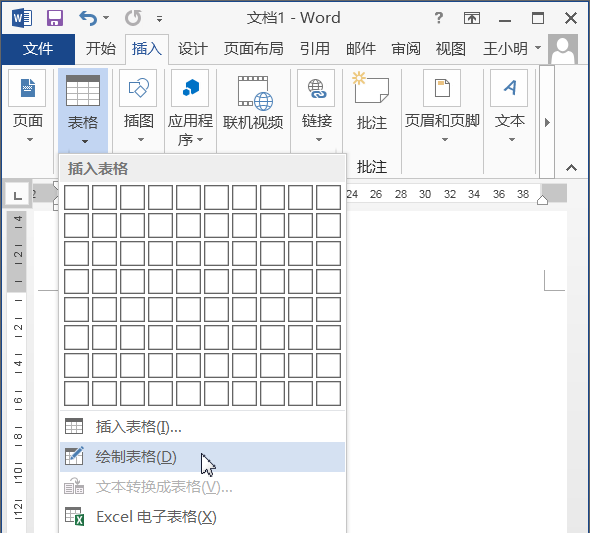This screenshot has height=533, width=590.
Task: Switch to the 开始 tab
Action: [100, 49]
